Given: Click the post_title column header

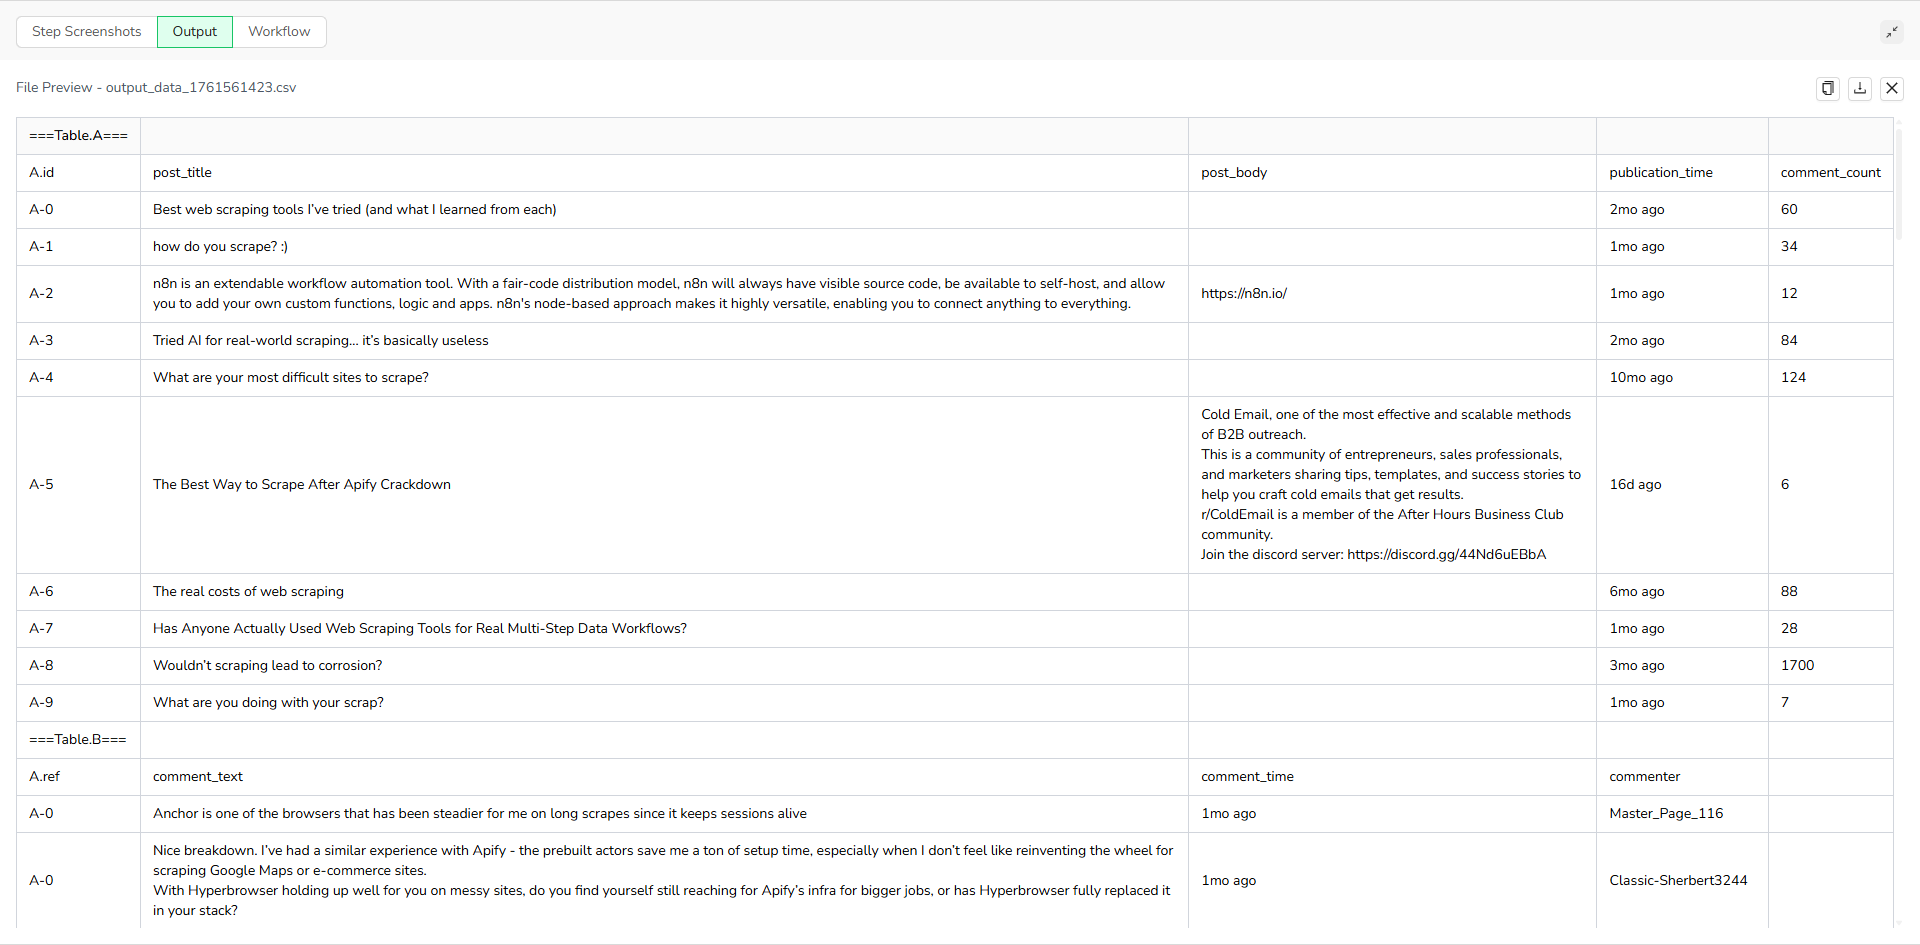Looking at the screenshot, I should (182, 172).
